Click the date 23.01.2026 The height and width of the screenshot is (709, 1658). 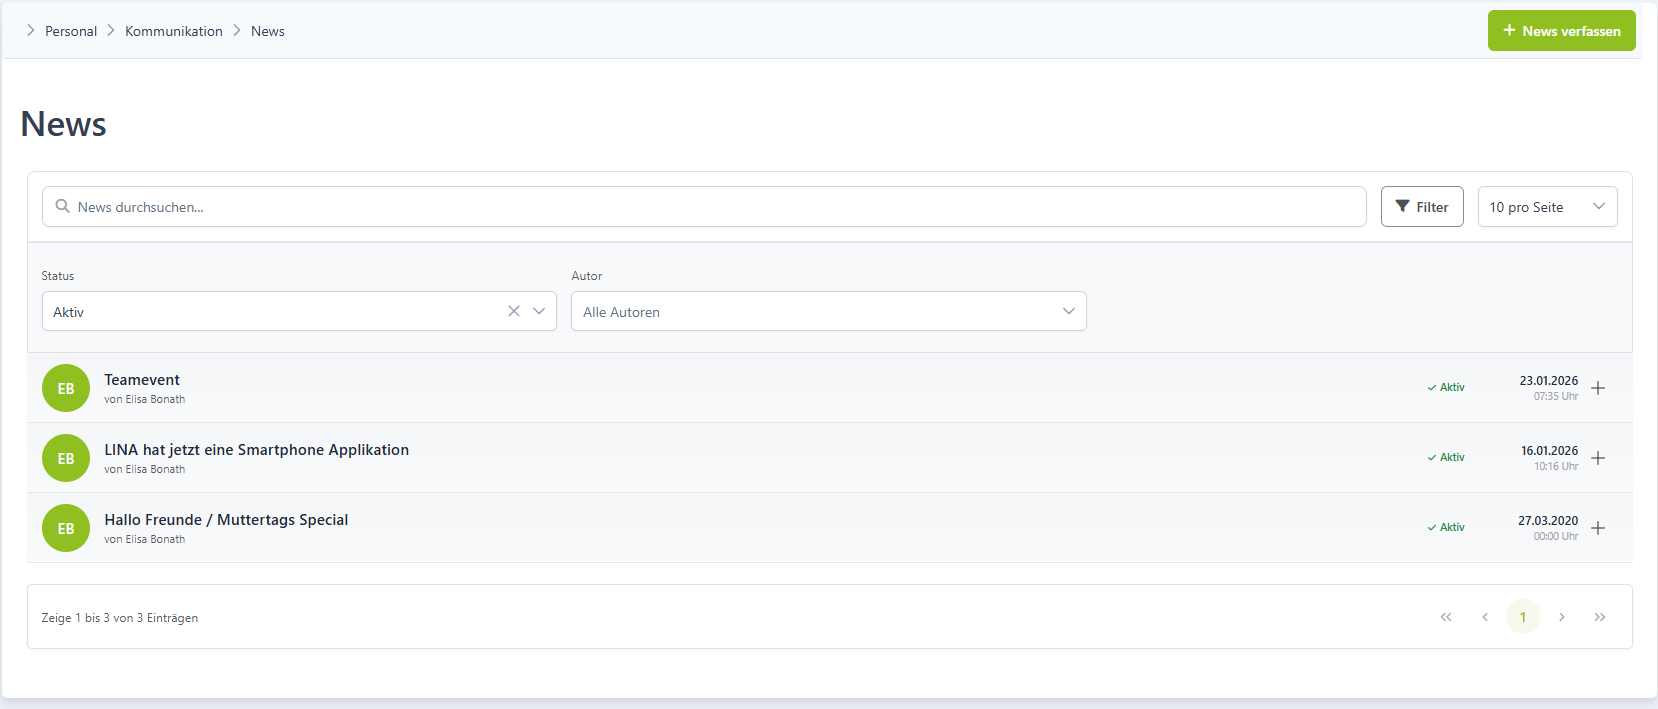coord(1548,381)
